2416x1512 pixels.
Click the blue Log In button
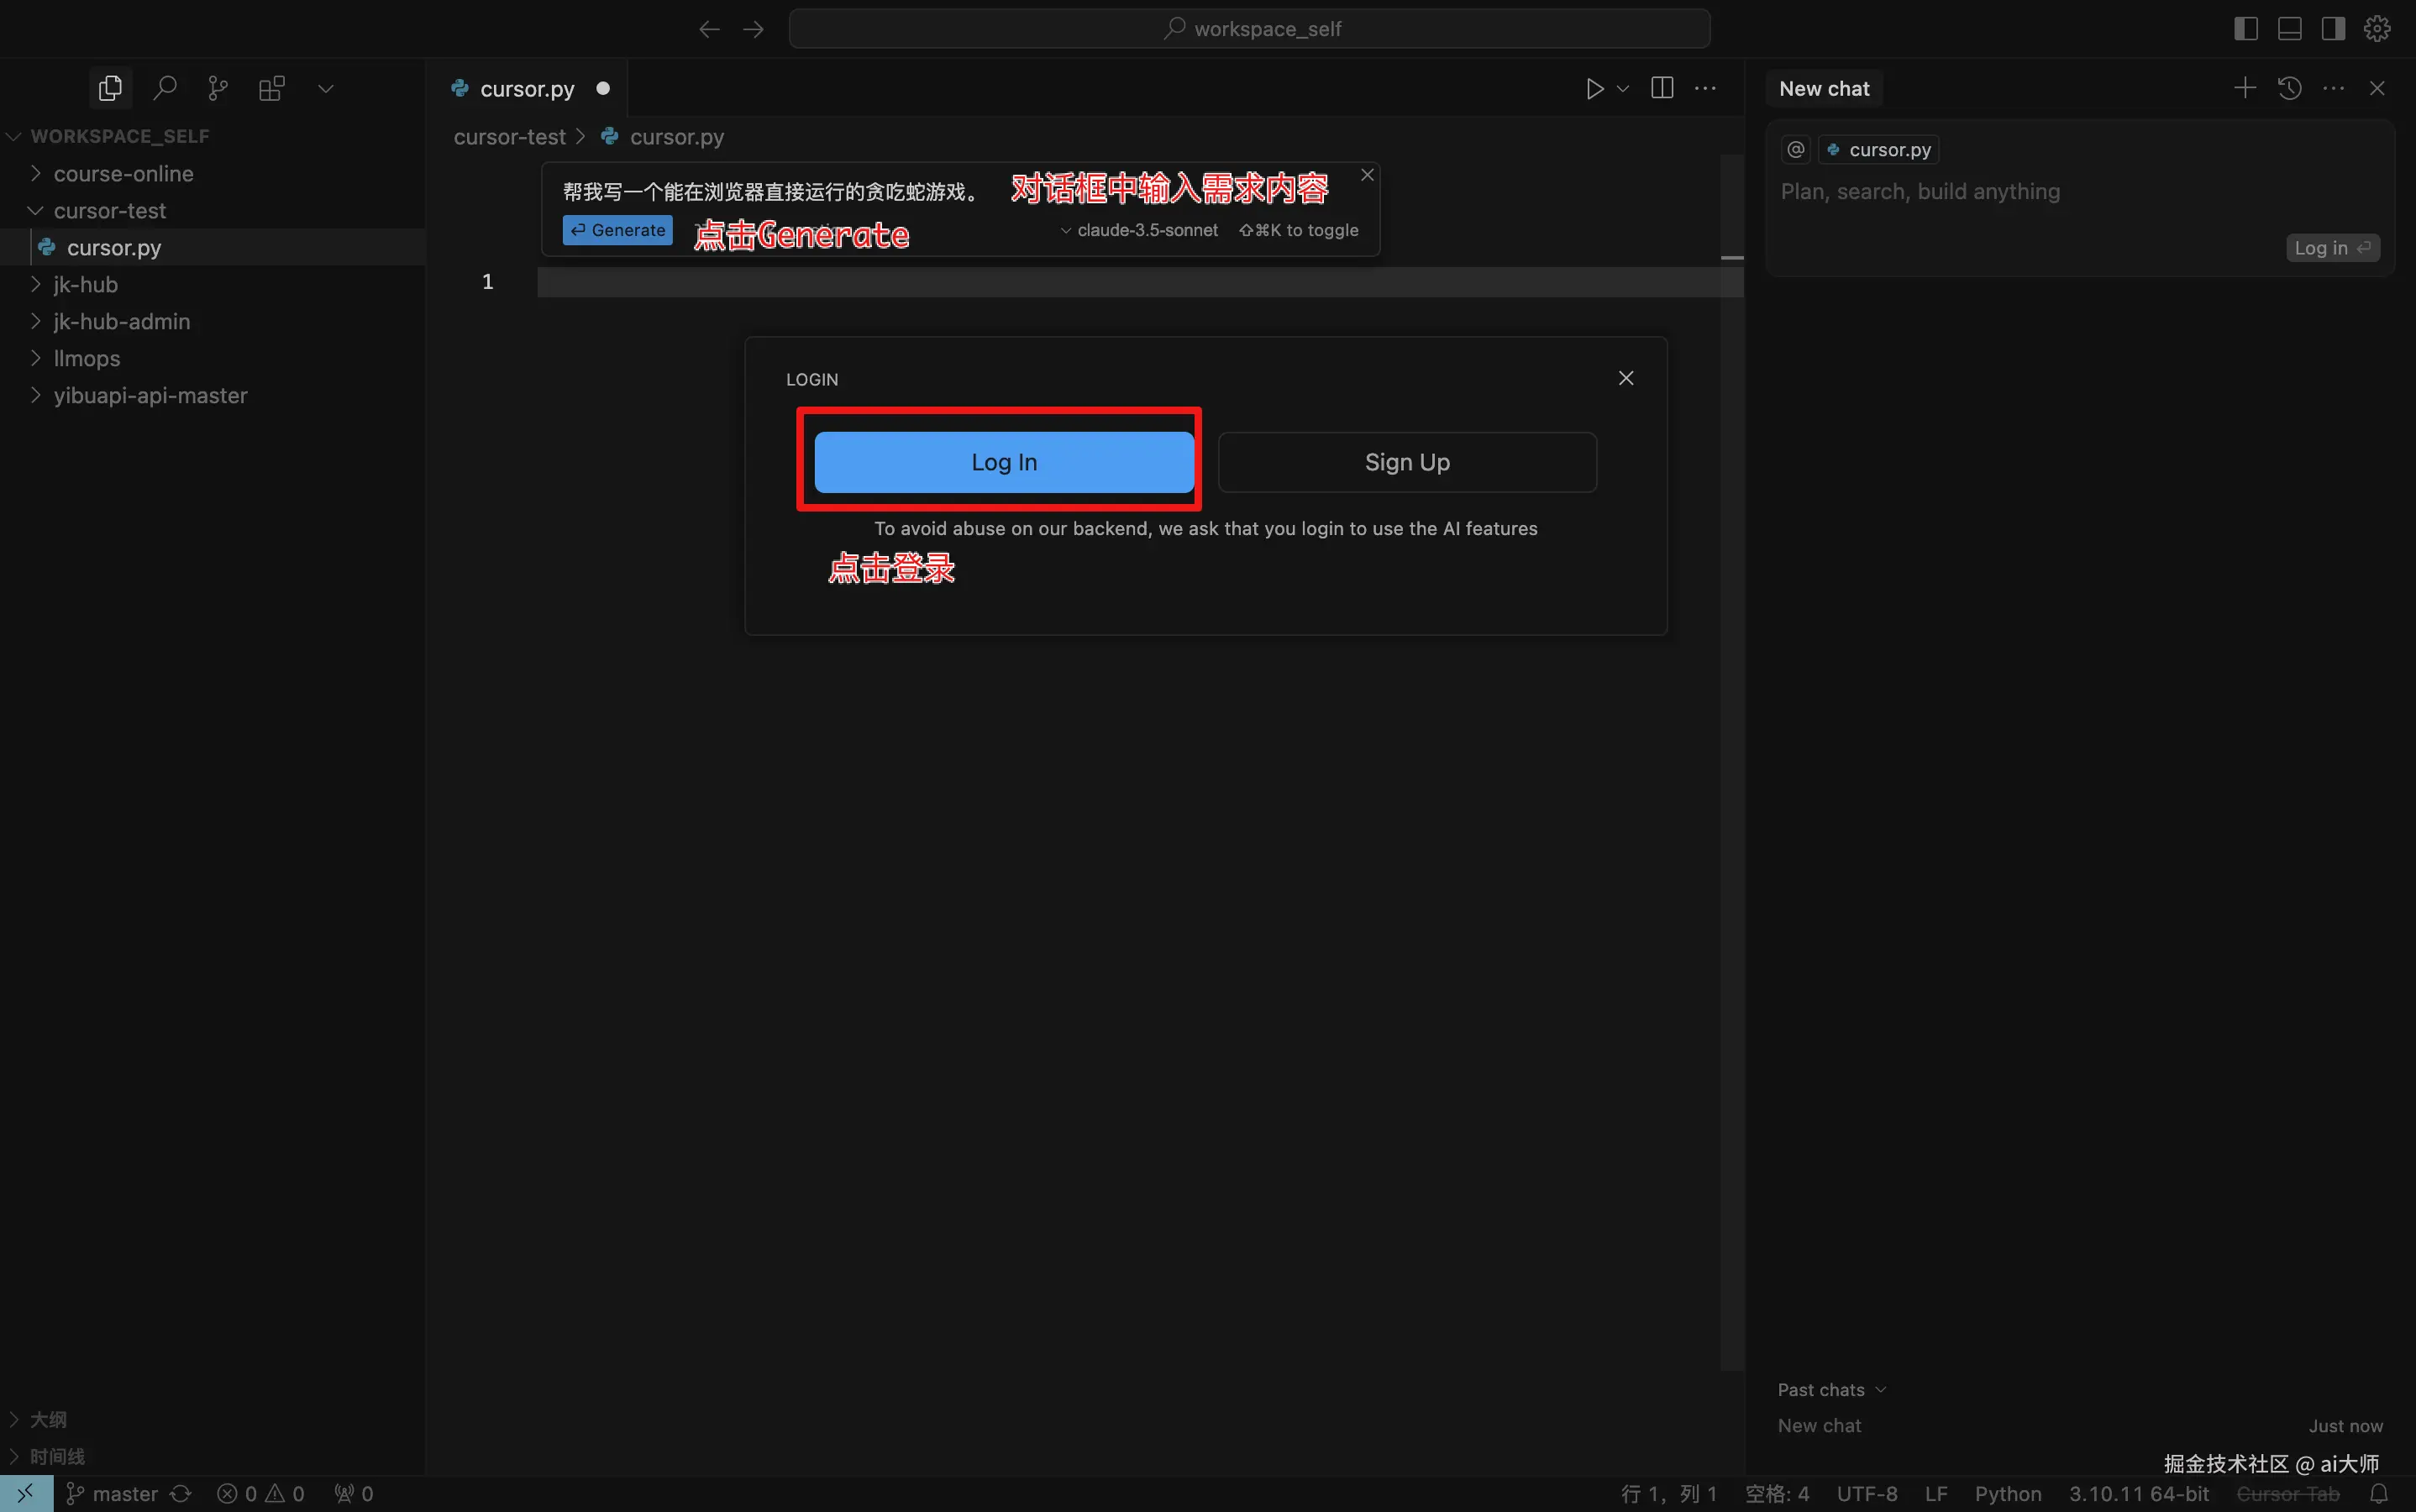click(x=1004, y=462)
